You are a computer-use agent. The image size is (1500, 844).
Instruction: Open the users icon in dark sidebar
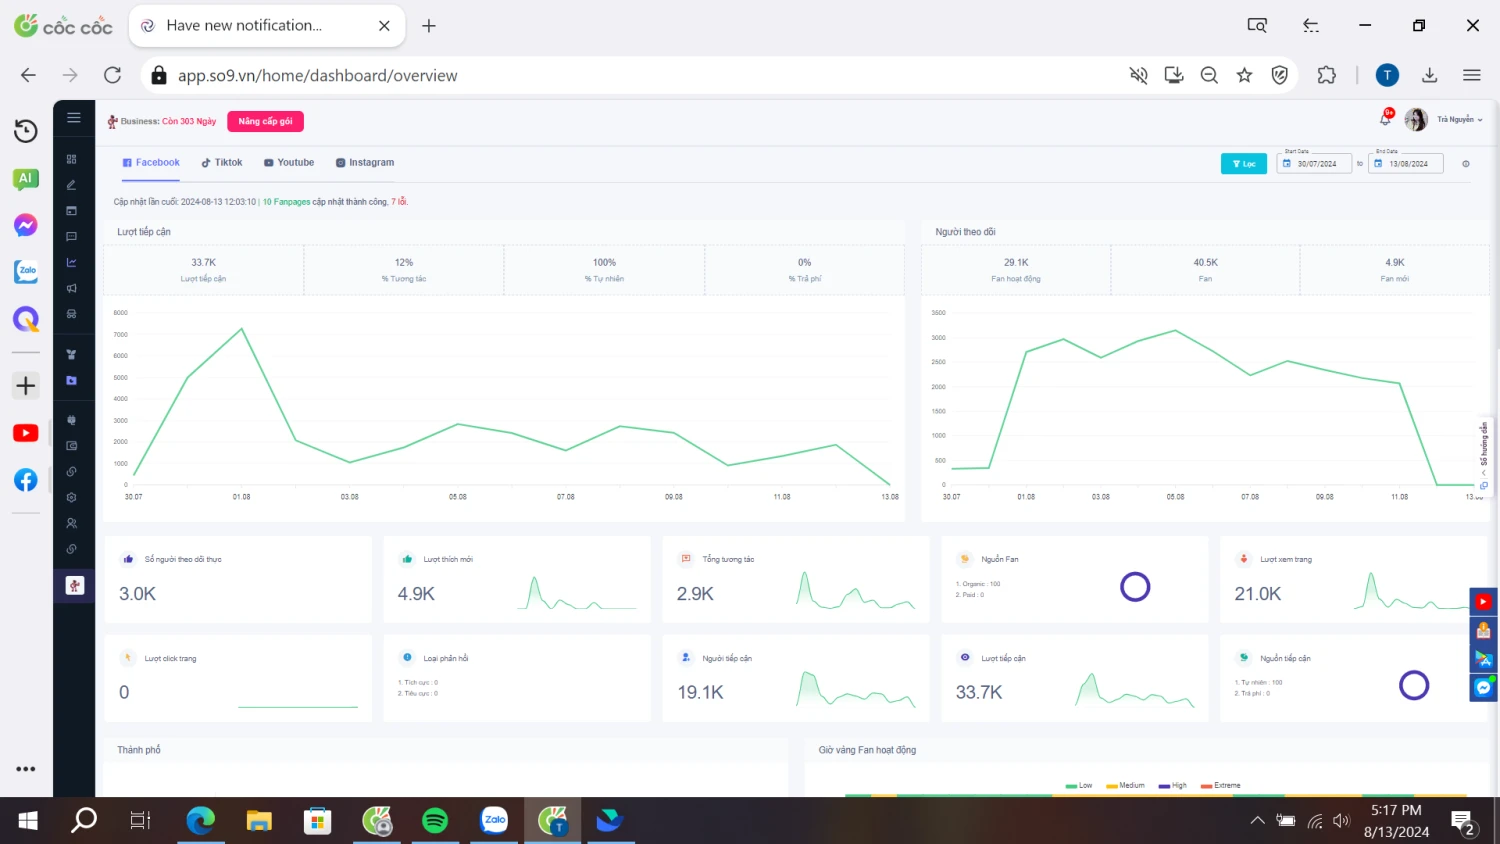pos(72,523)
